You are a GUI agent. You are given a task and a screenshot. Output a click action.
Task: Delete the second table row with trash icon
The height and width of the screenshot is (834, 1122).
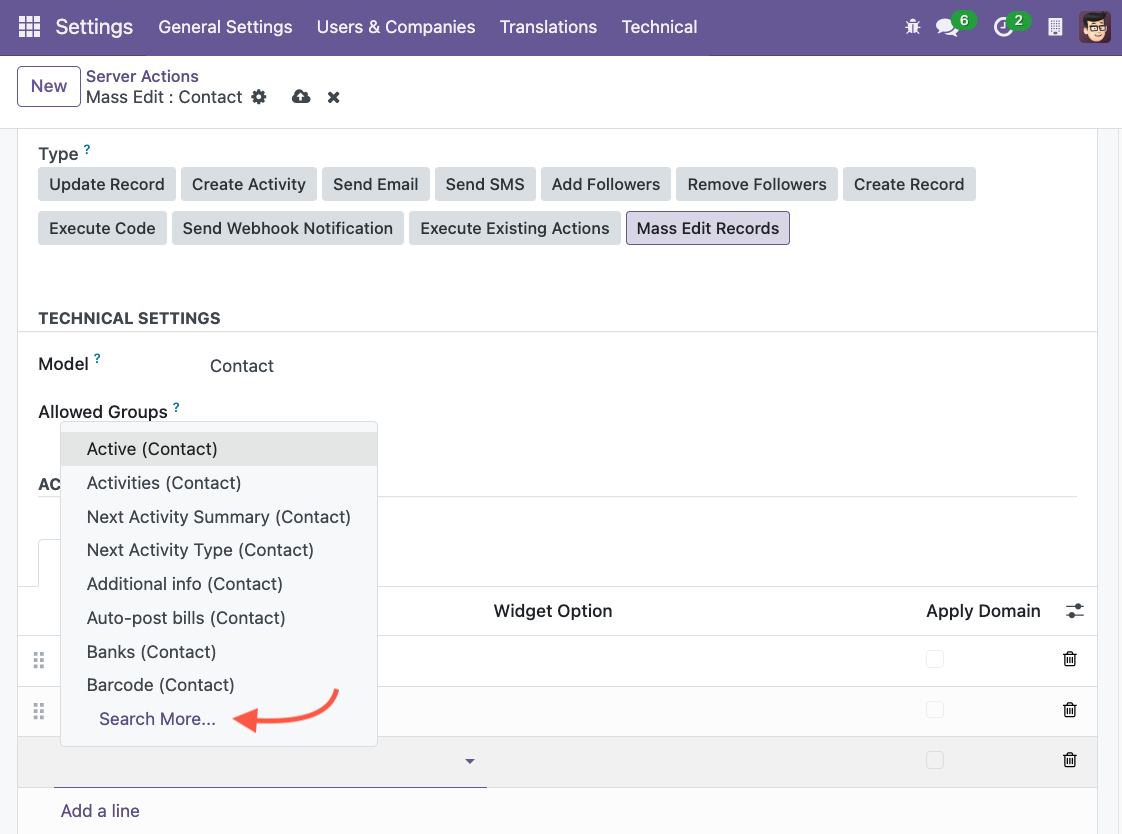[1070, 710]
